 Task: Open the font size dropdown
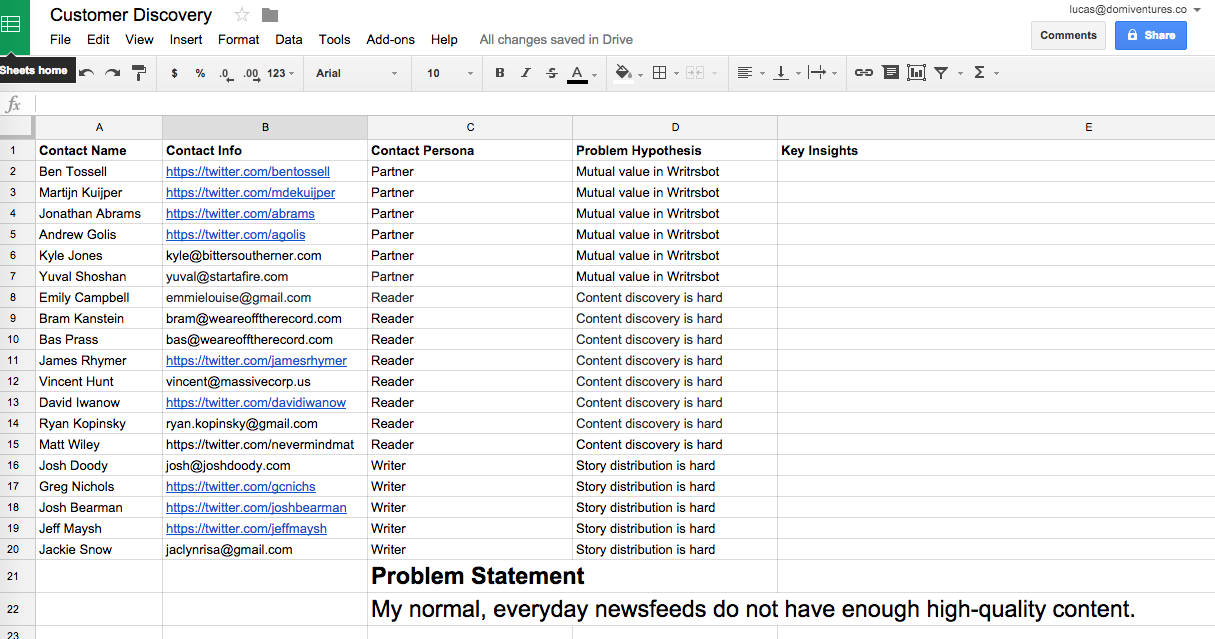pos(449,73)
